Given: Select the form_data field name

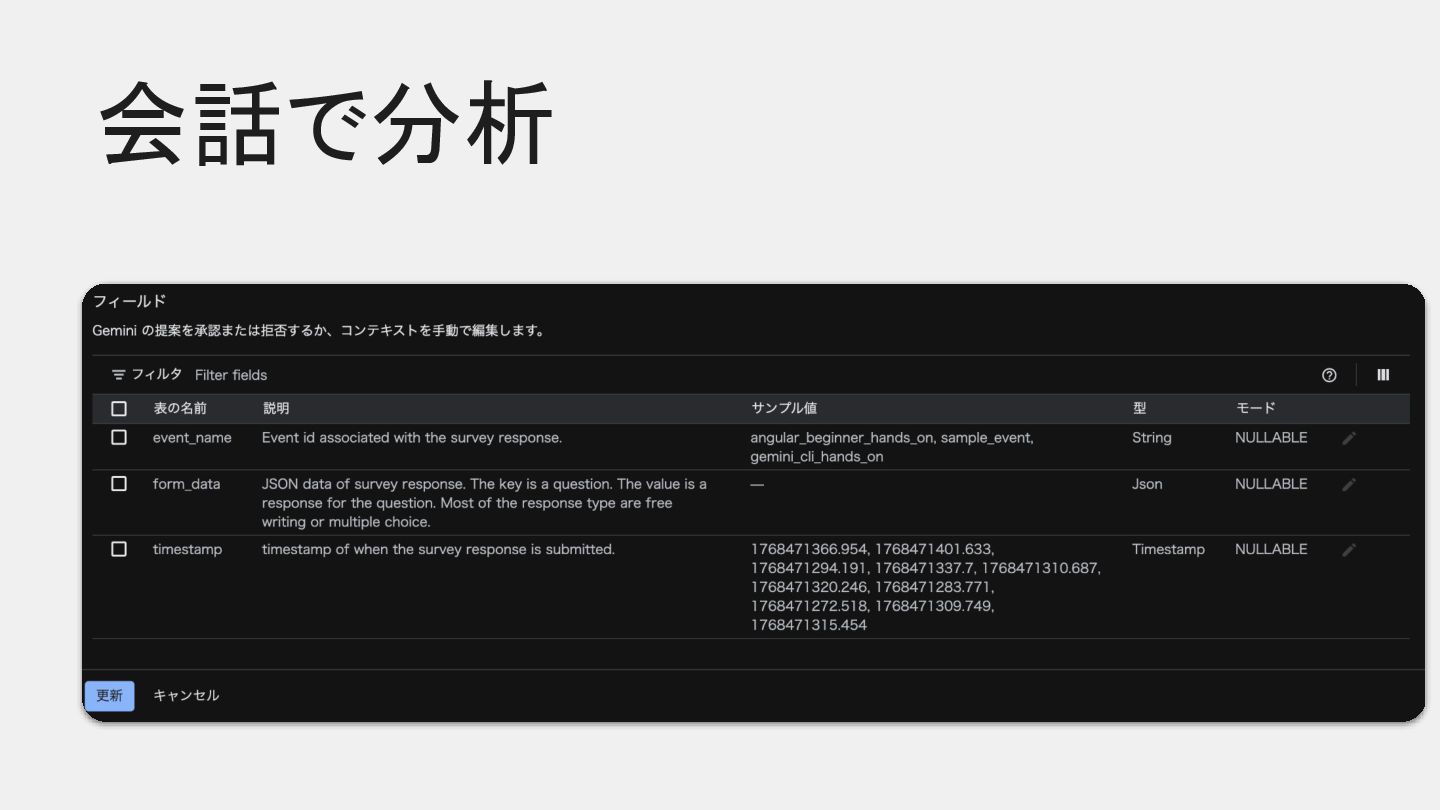Looking at the screenshot, I should coord(186,484).
